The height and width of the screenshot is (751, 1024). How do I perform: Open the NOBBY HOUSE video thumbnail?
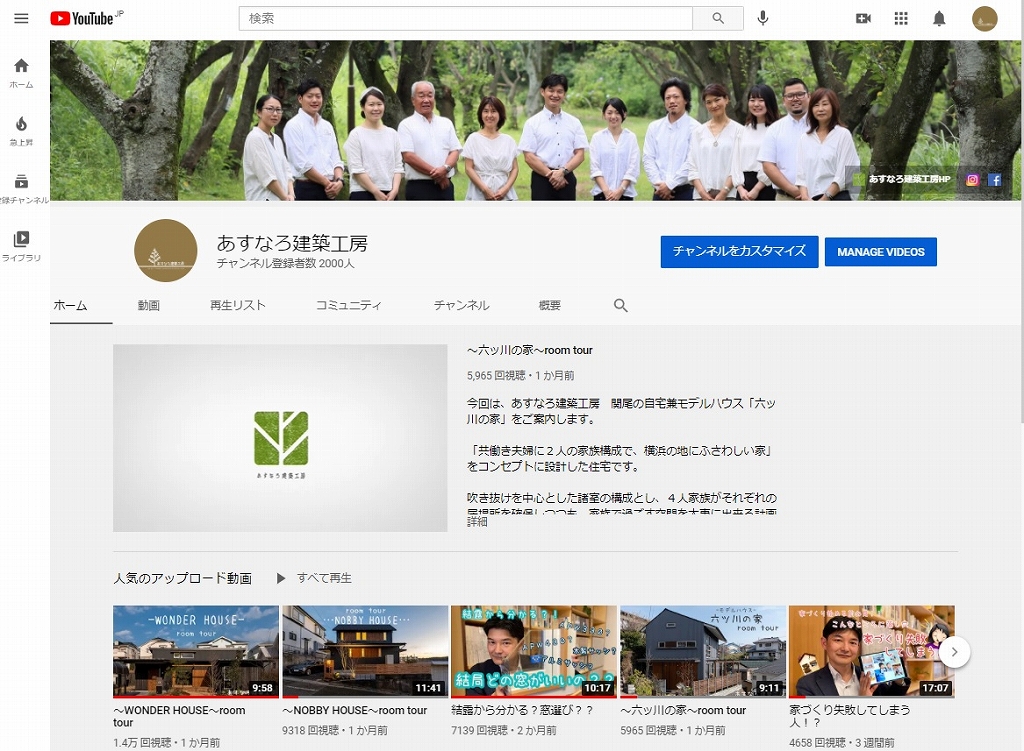pyautogui.click(x=365, y=651)
